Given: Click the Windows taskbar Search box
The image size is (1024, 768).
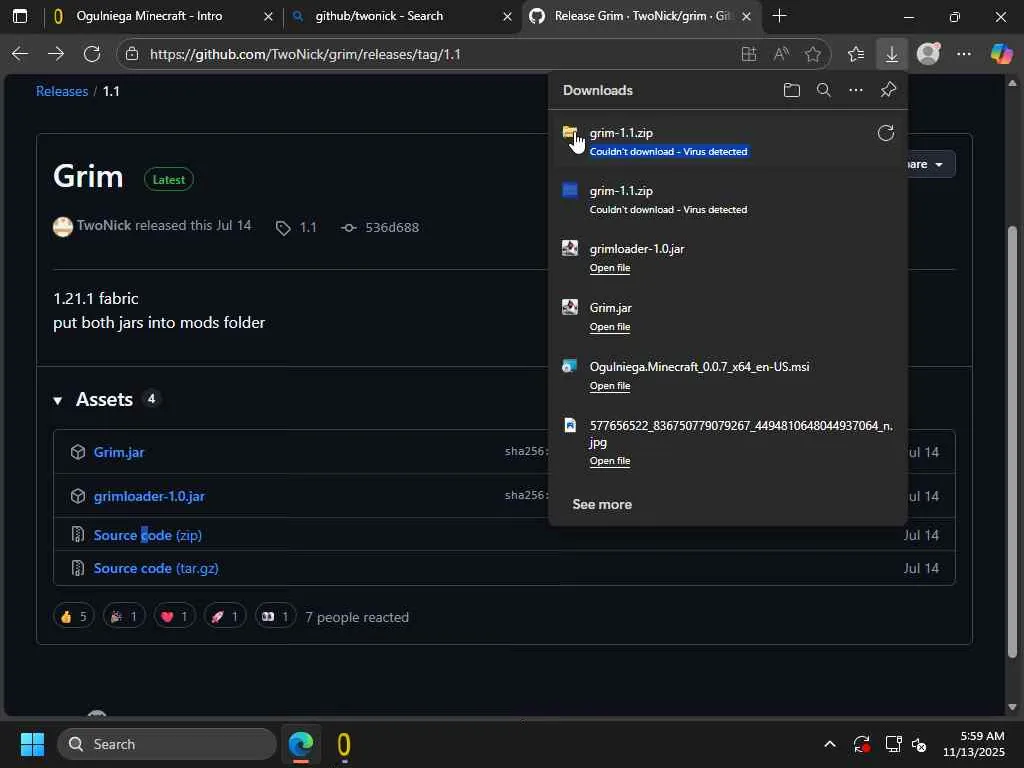Looking at the screenshot, I should (x=167, y=744).
